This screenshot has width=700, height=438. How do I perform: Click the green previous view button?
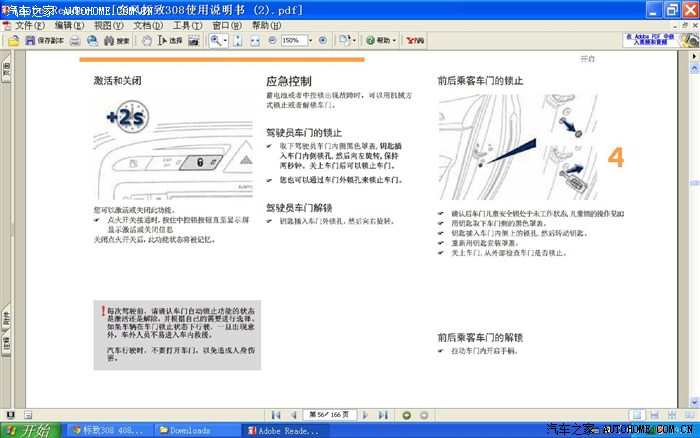point(407,415)
